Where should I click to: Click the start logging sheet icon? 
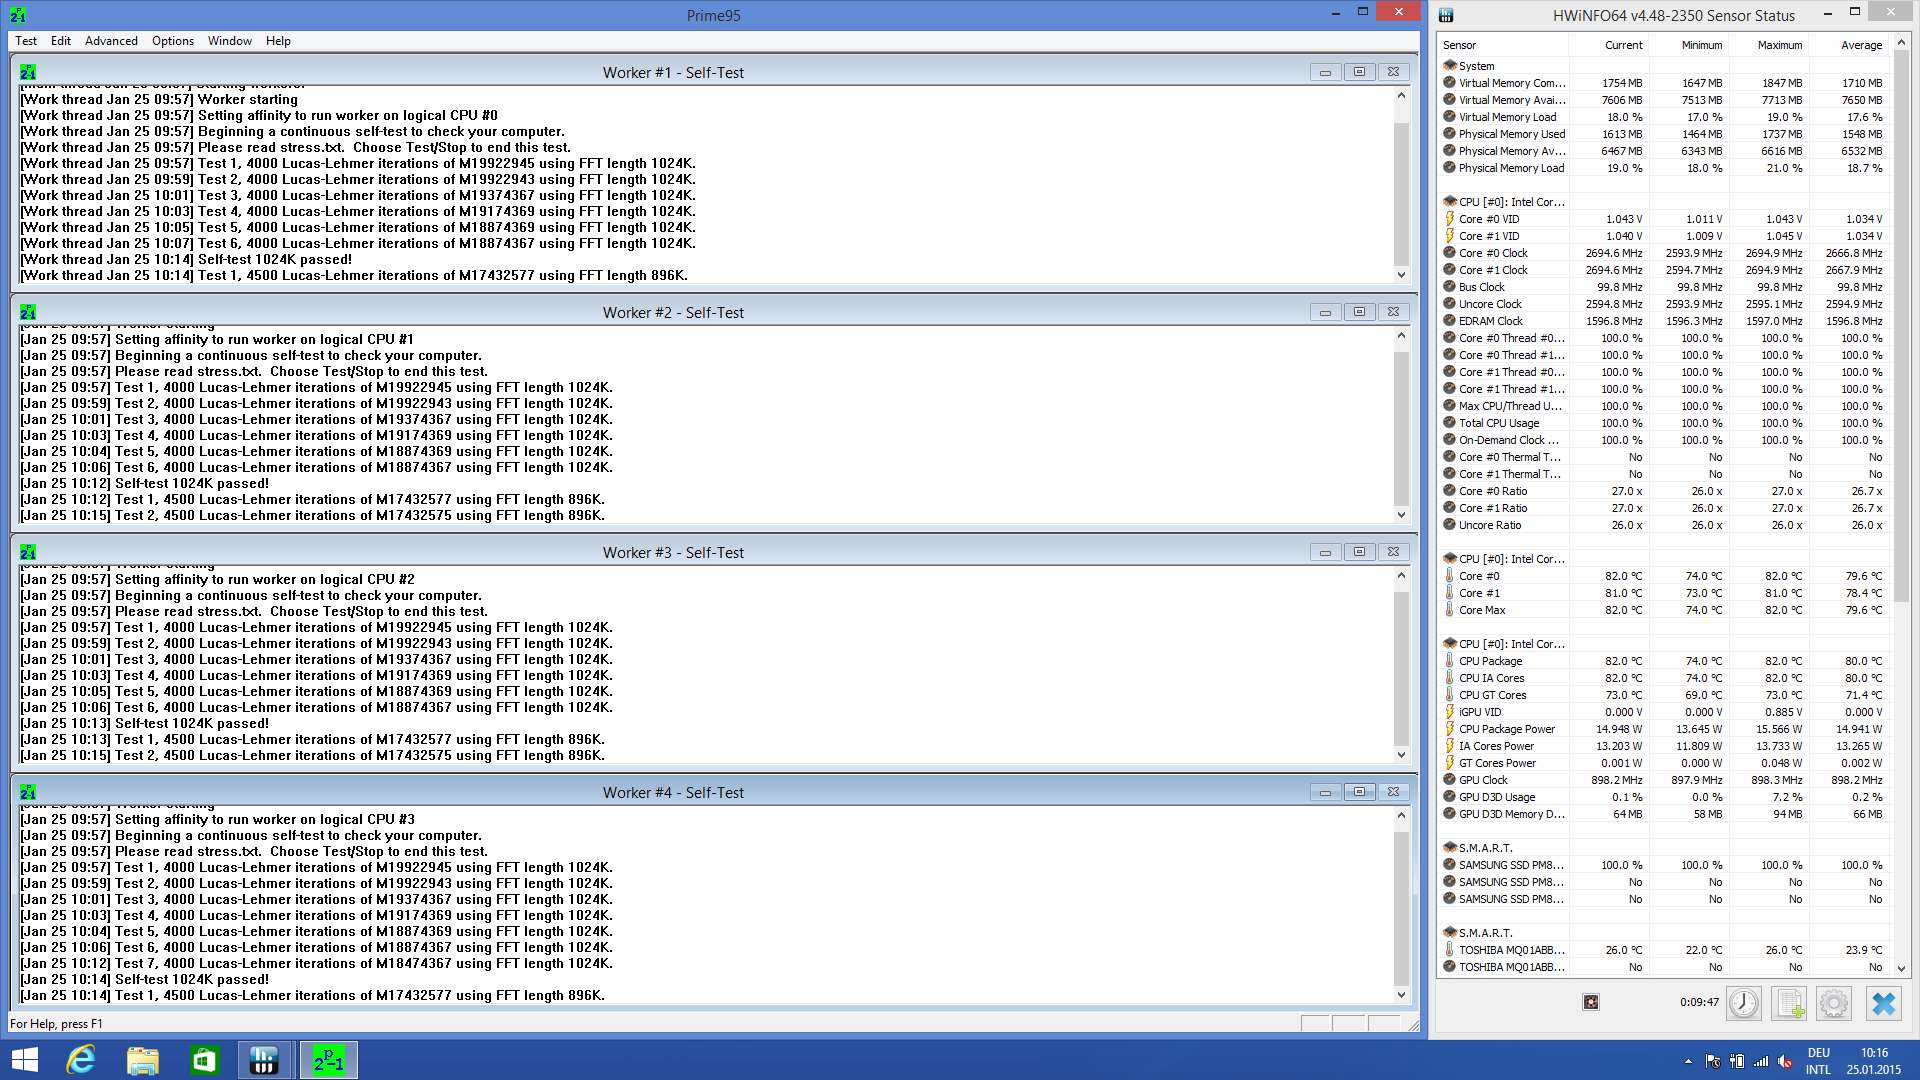1788,1003
